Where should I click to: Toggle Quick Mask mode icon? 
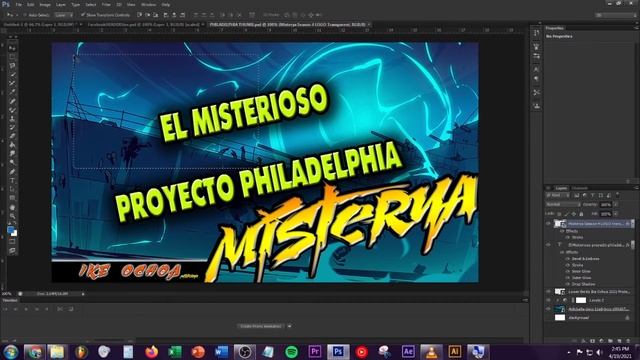point(12,242)
